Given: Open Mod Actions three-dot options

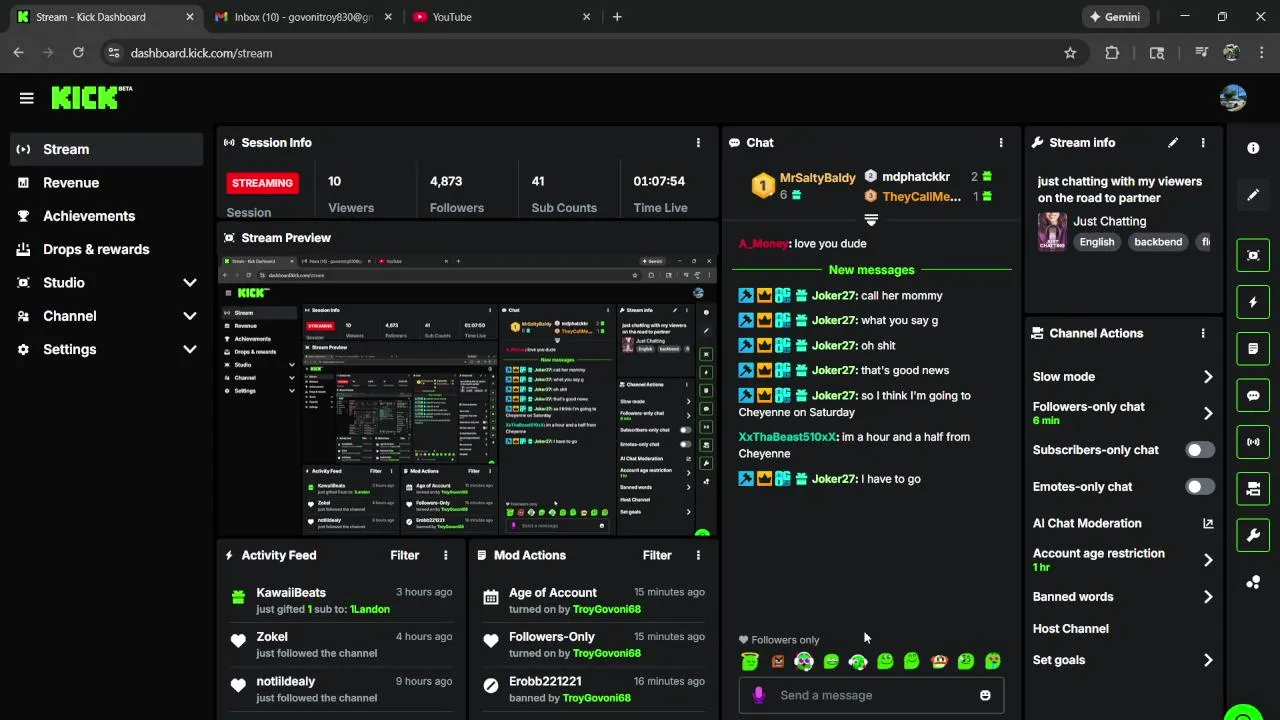Looking at the screenshot, I should coord(698,555).
